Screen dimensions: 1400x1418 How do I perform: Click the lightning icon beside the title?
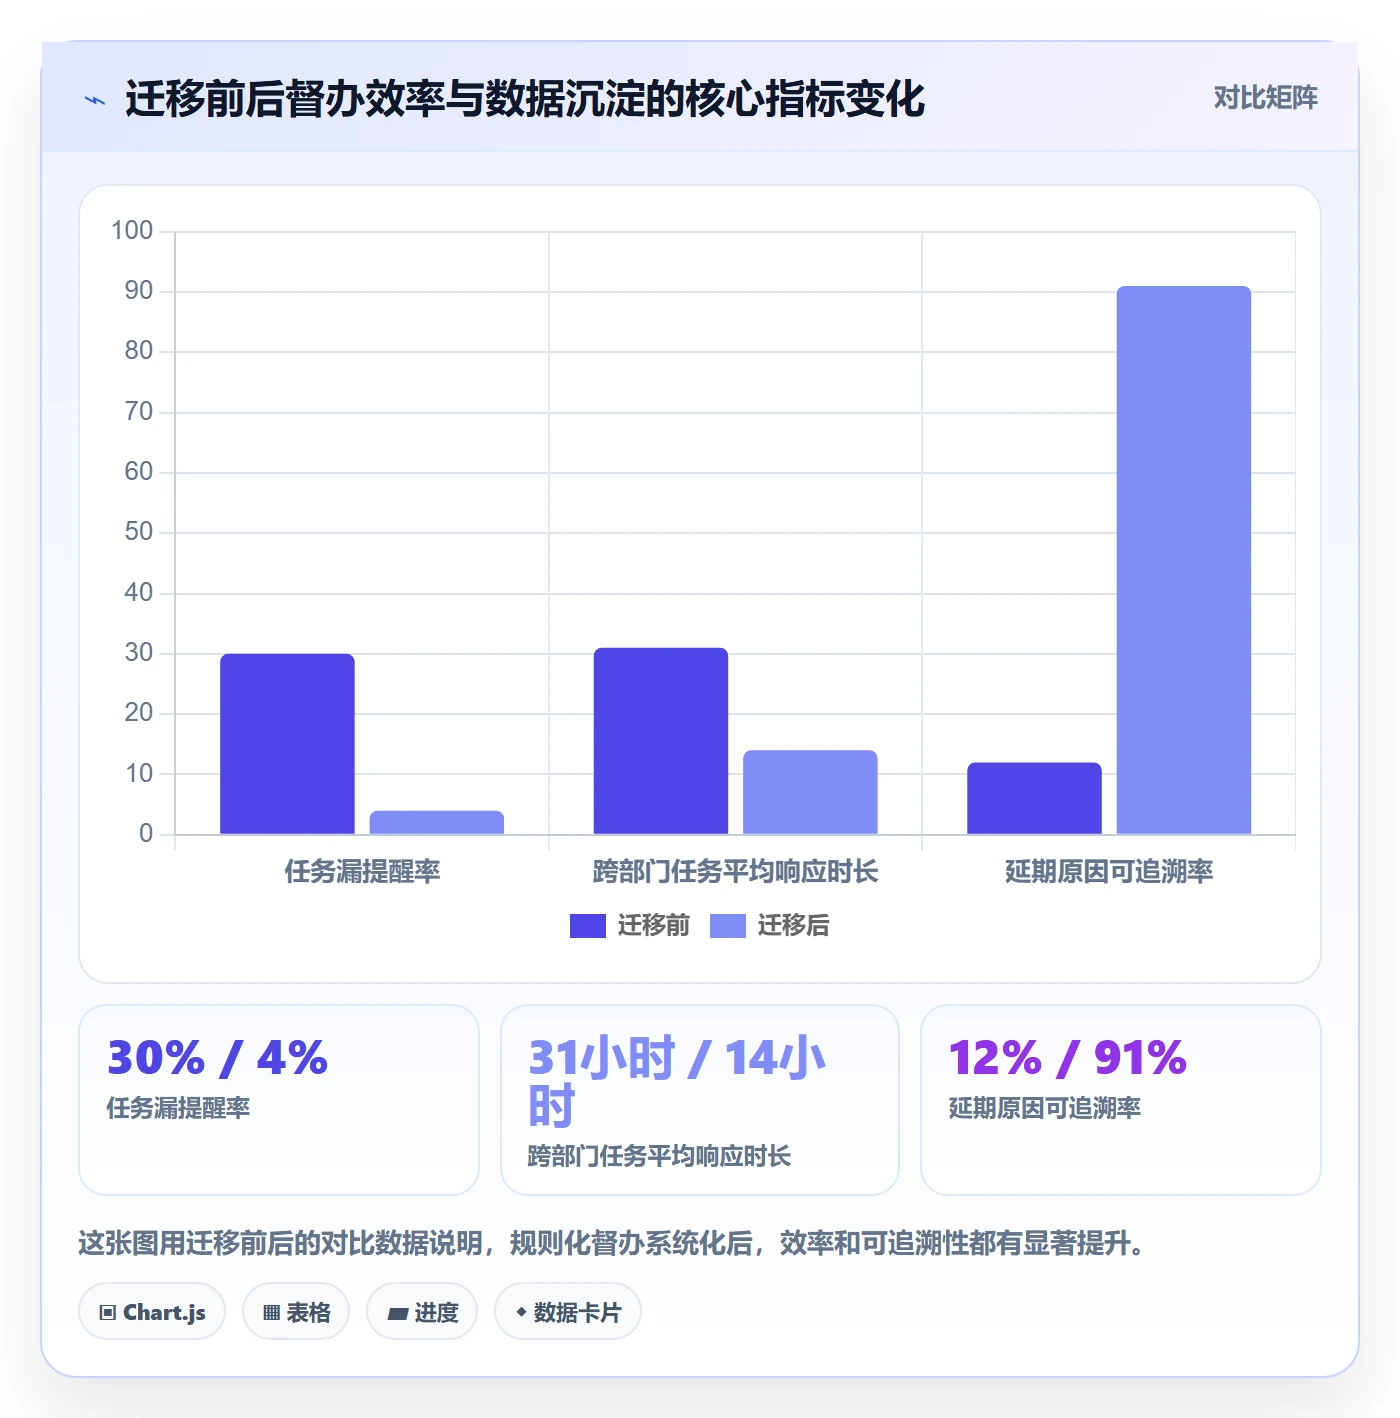click(95, 100)
